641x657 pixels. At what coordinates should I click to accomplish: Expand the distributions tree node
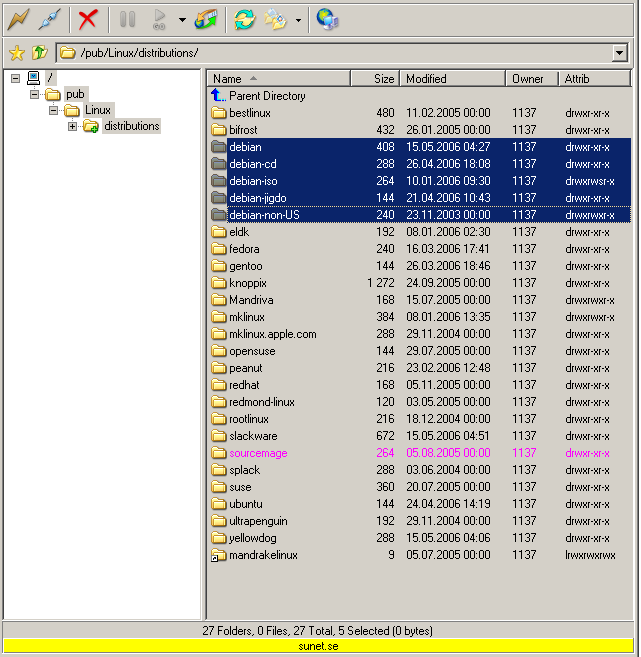pyautogui.click(x=72, y=126)
